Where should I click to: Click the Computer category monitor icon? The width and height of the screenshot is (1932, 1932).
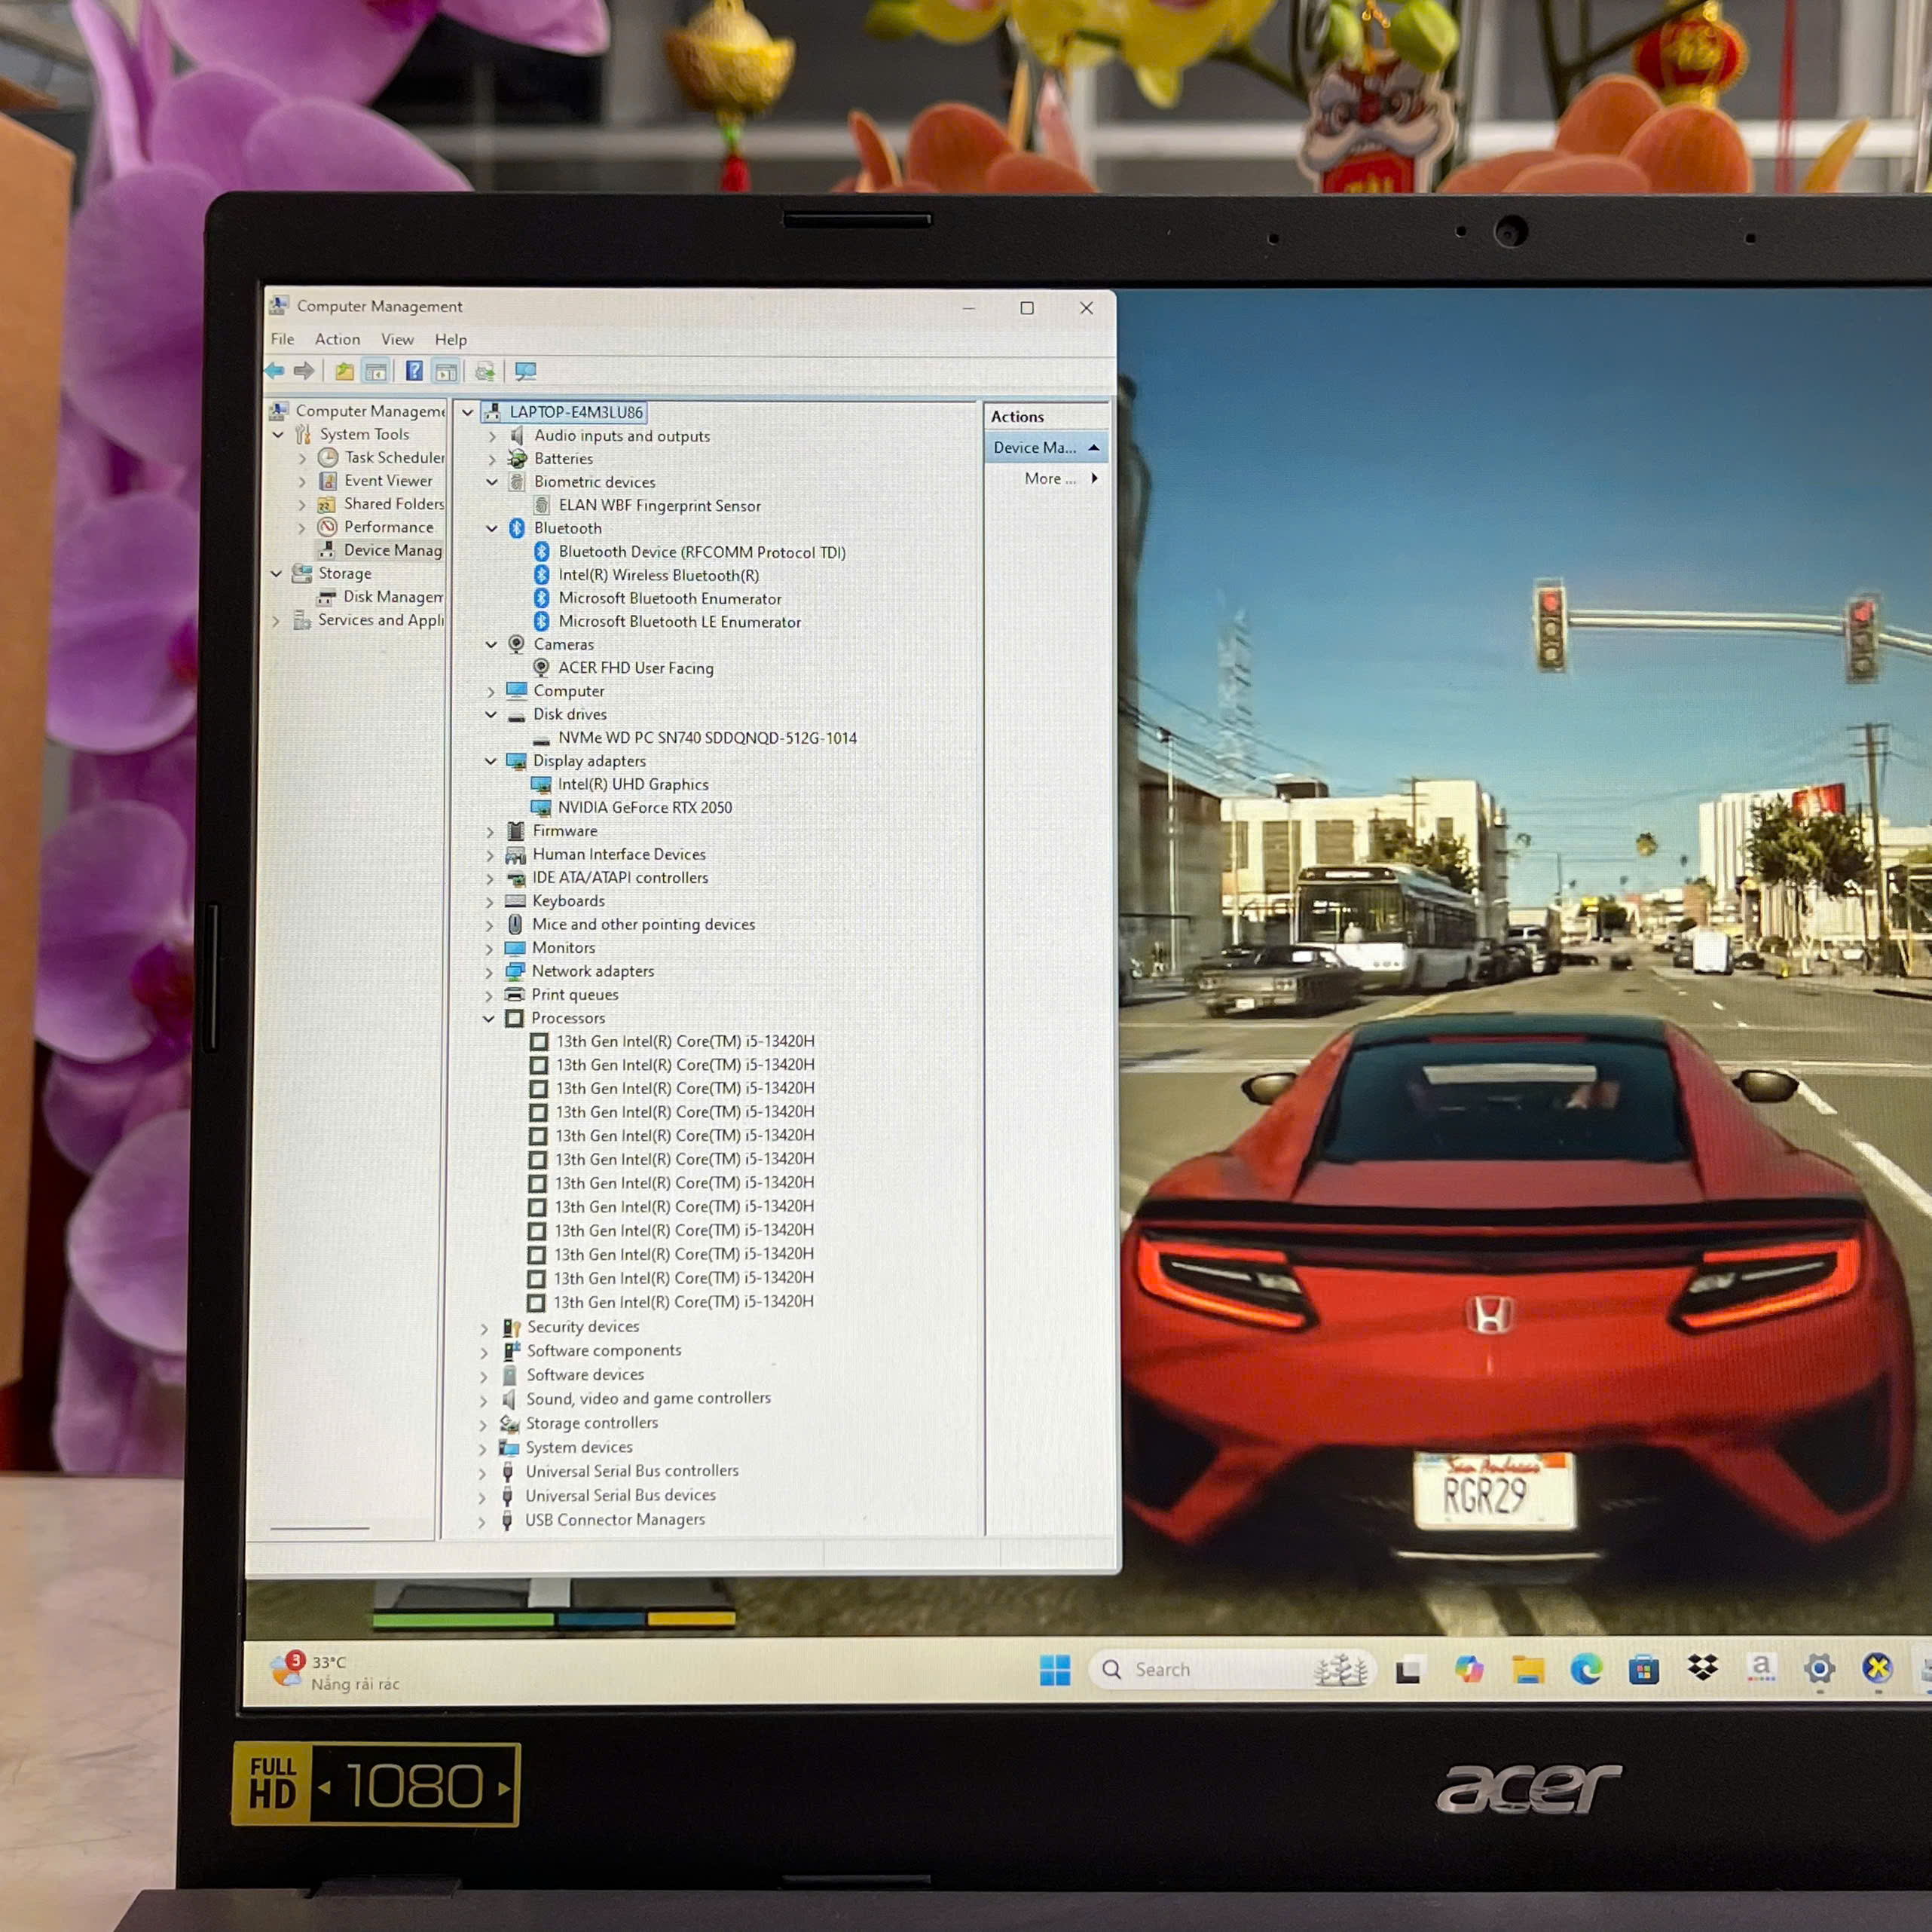pos(517,691)
